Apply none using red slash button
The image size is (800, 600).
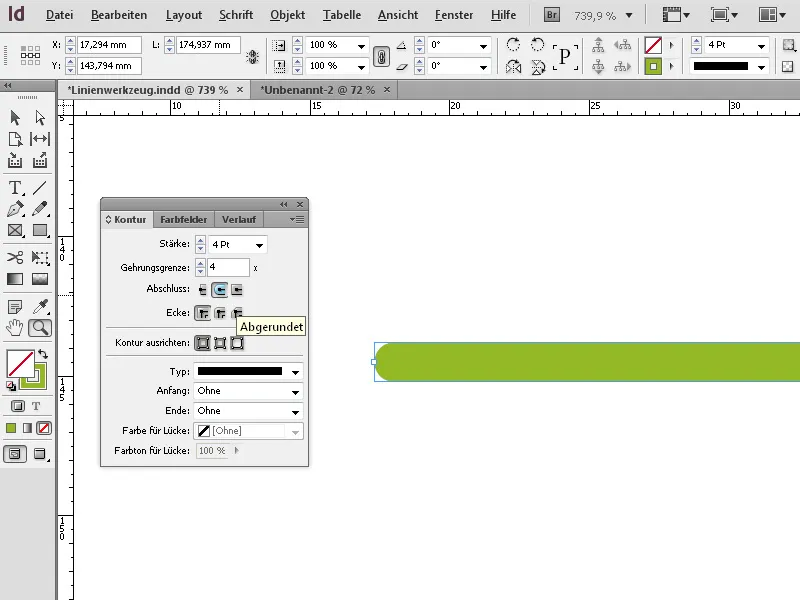coord(44,428)
